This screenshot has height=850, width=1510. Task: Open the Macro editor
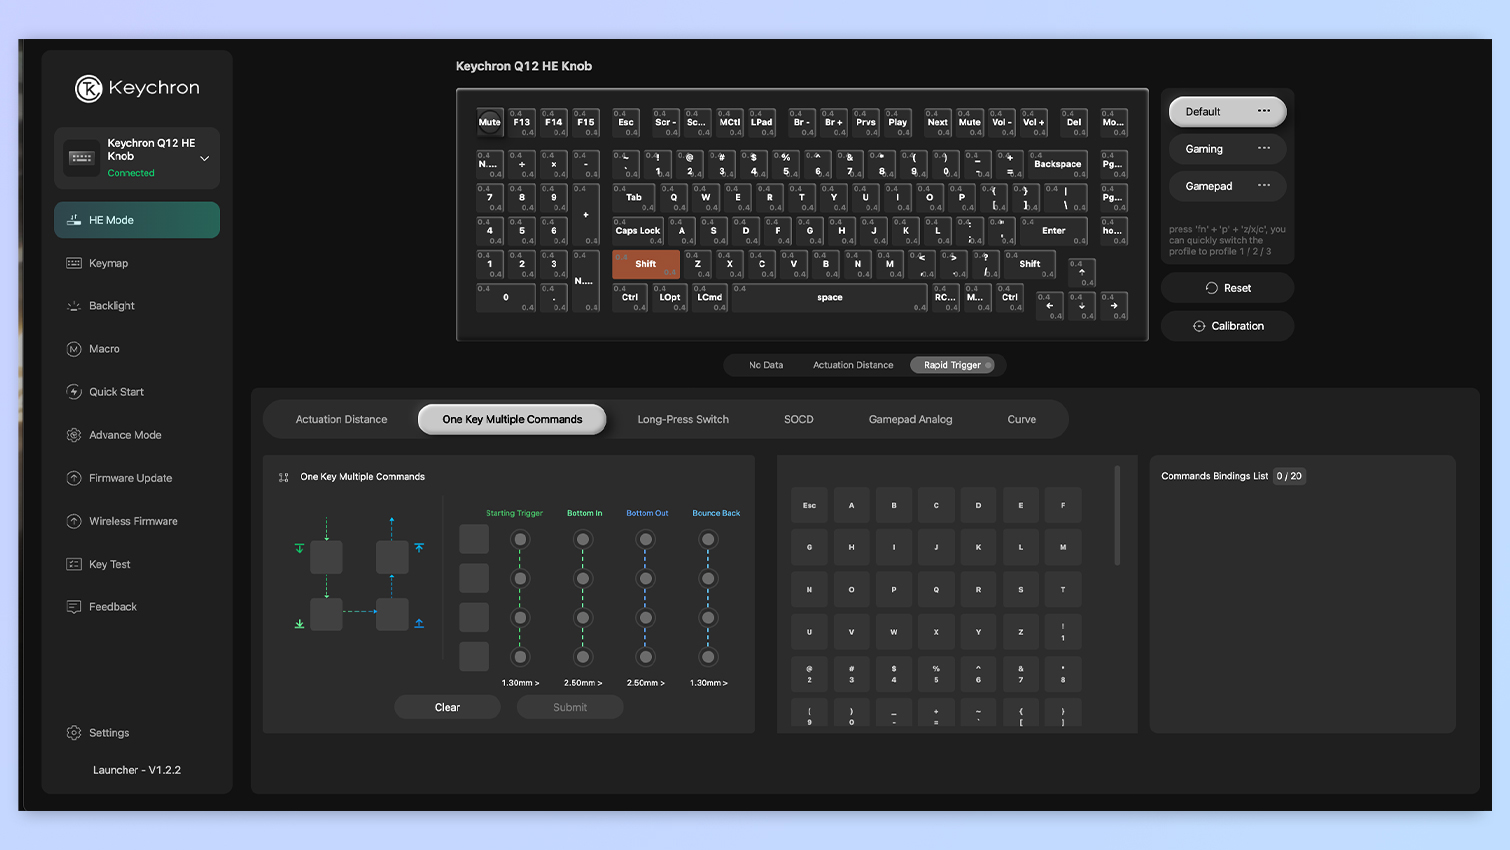[105, 348]
